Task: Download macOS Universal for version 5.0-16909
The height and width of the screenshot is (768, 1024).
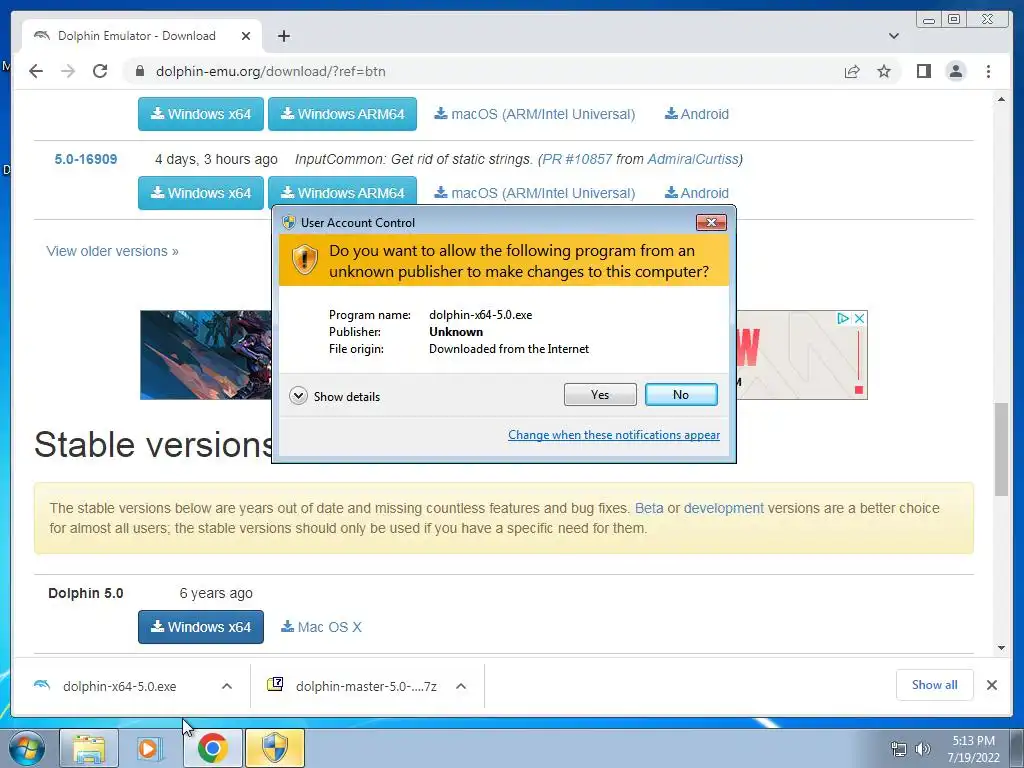Action: (534, 193)
